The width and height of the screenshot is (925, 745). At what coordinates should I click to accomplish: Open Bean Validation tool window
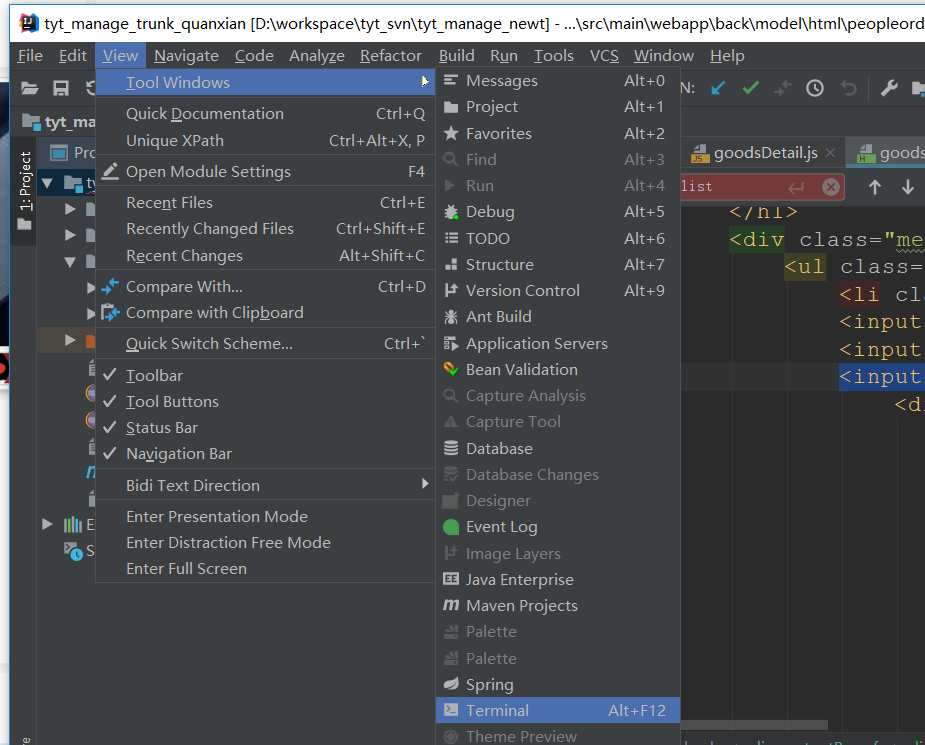click(557, 369)
